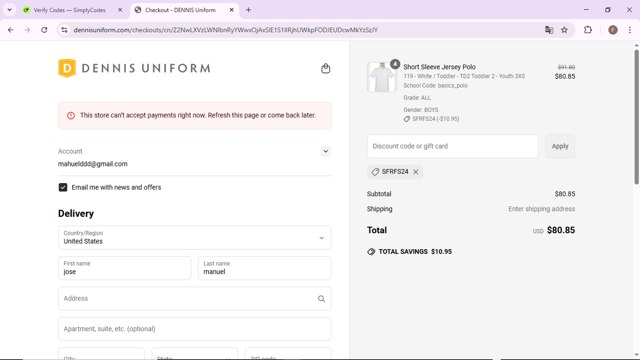This screenshot has width=640, height=360.
Task: Focus the Address input field
Action: (x=195, y=299)
